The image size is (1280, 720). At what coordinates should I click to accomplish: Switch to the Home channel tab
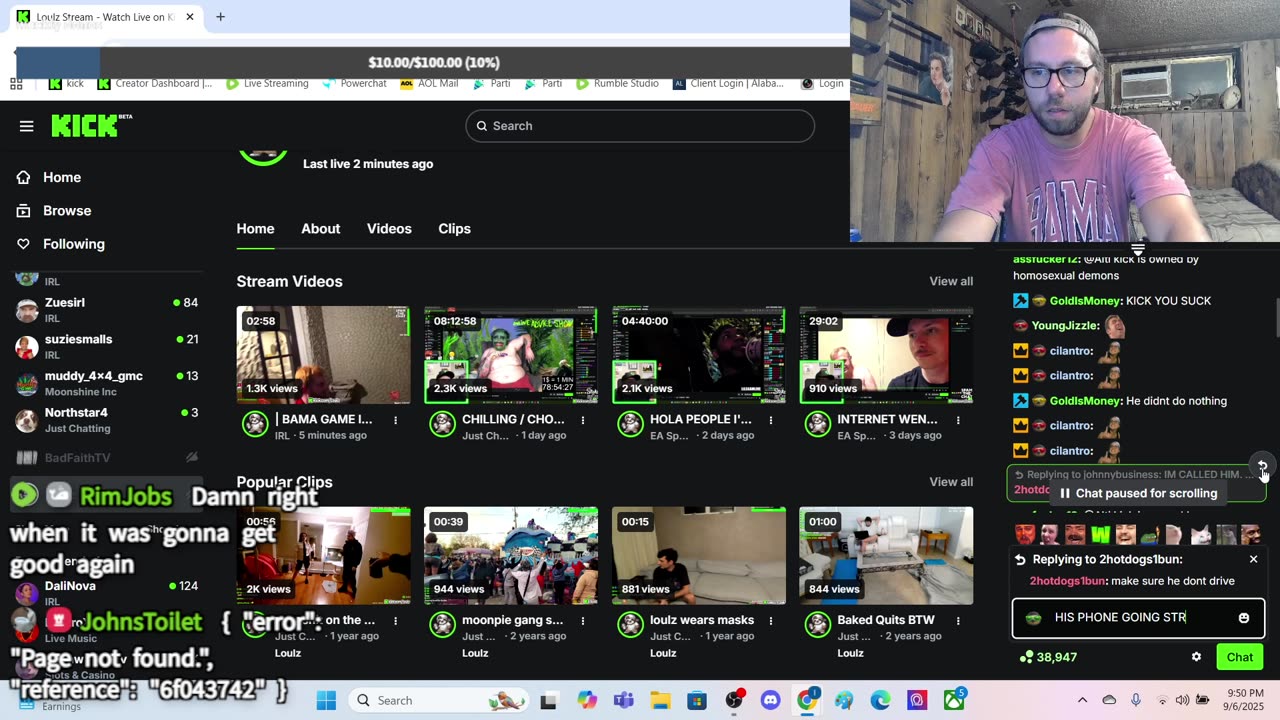tap(255, 229)
